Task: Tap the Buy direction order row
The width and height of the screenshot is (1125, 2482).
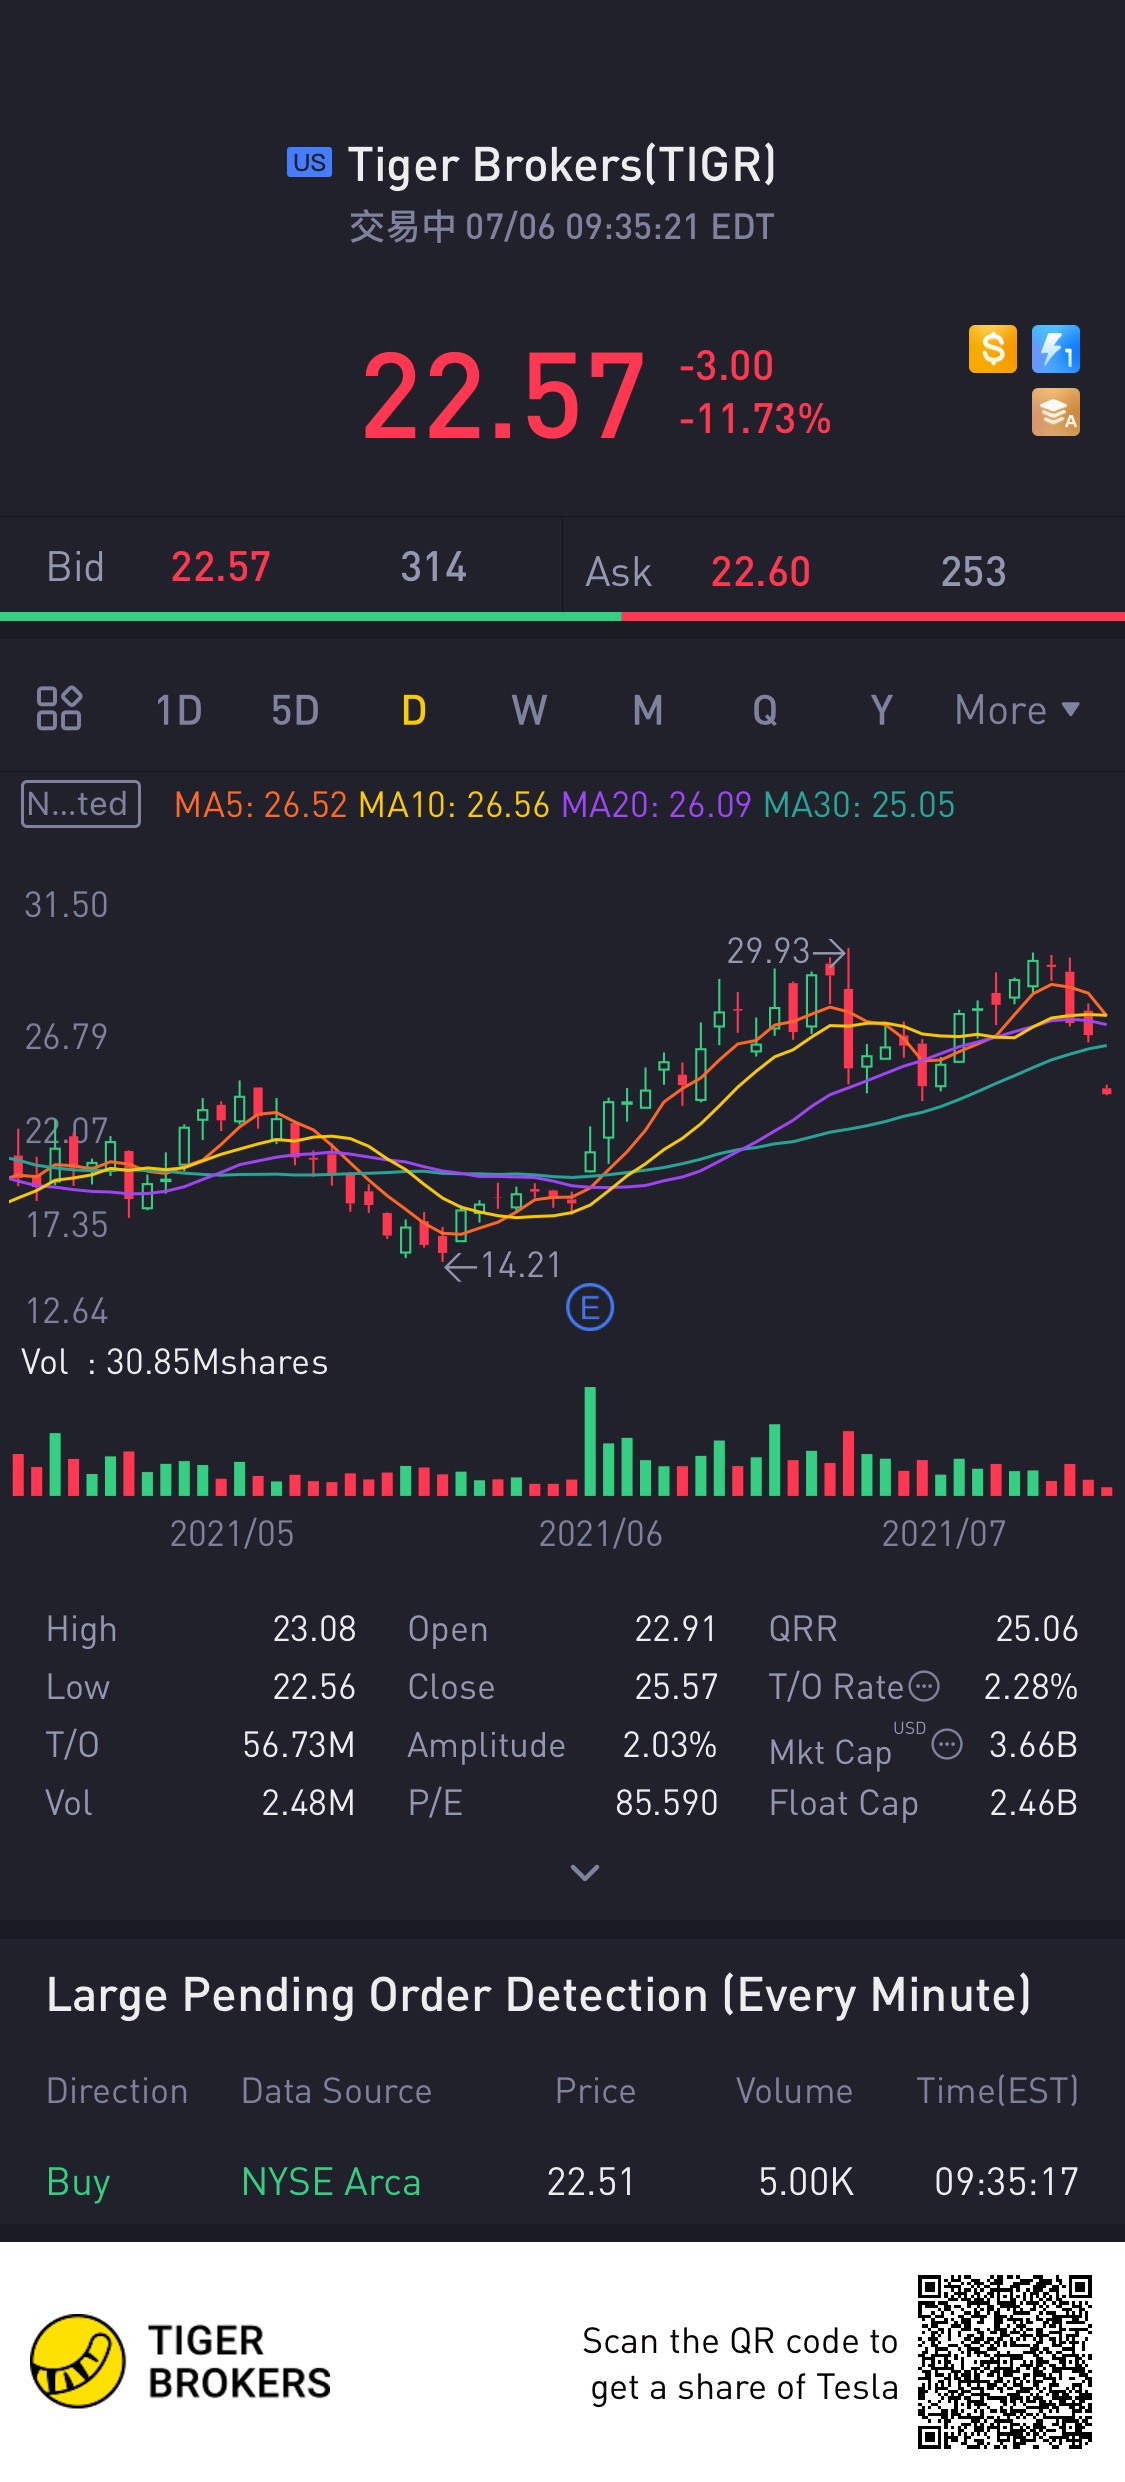Action: click(x=562, y=2182)
